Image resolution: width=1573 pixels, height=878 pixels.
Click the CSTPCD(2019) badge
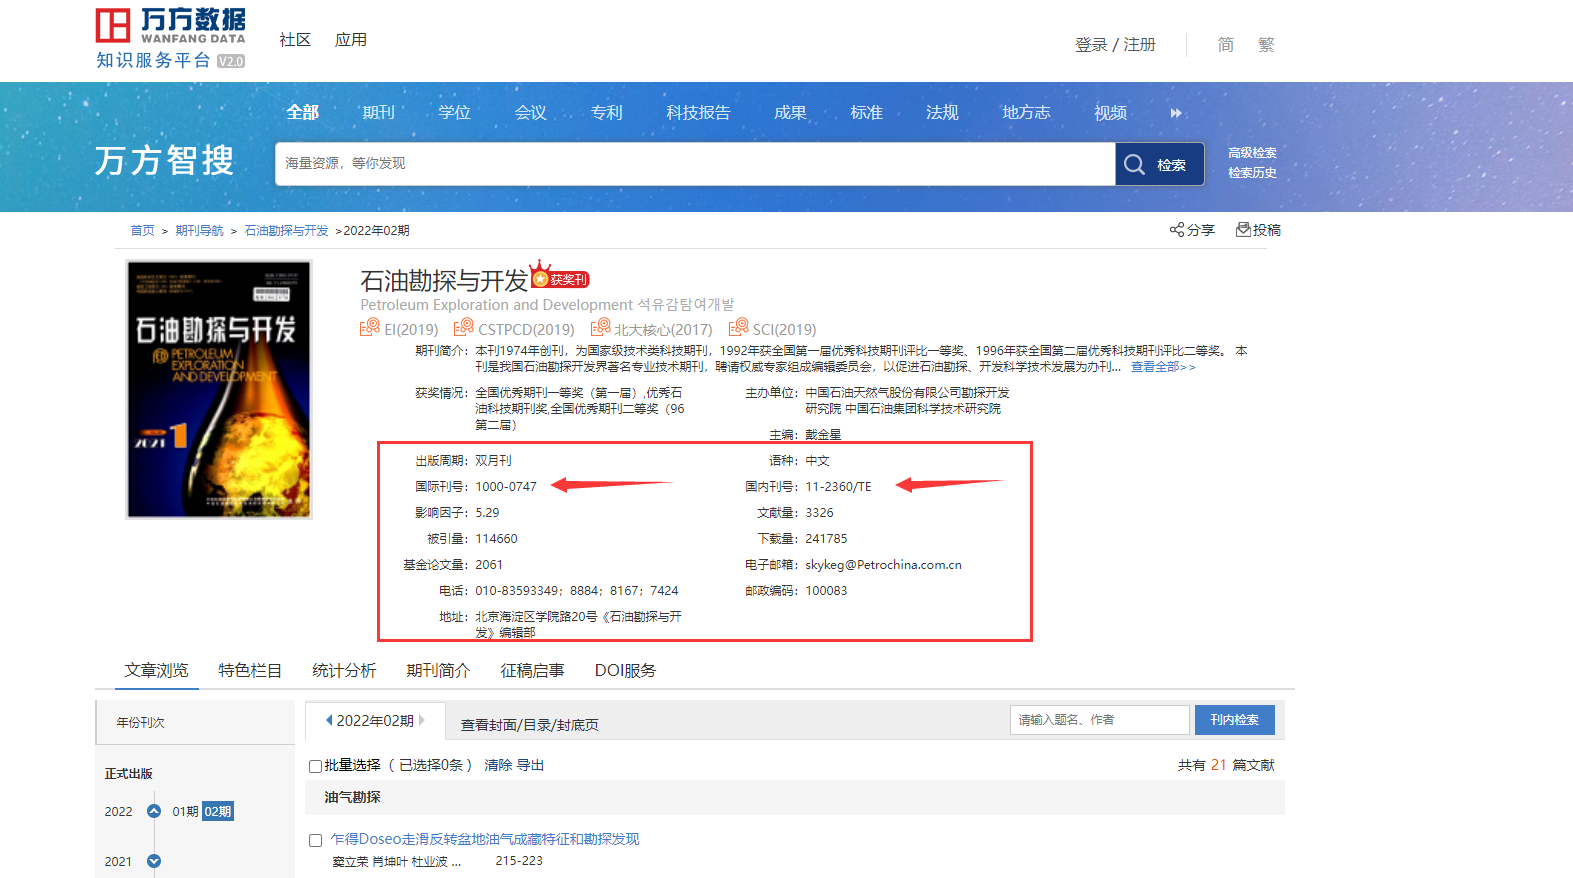[514, 329]
